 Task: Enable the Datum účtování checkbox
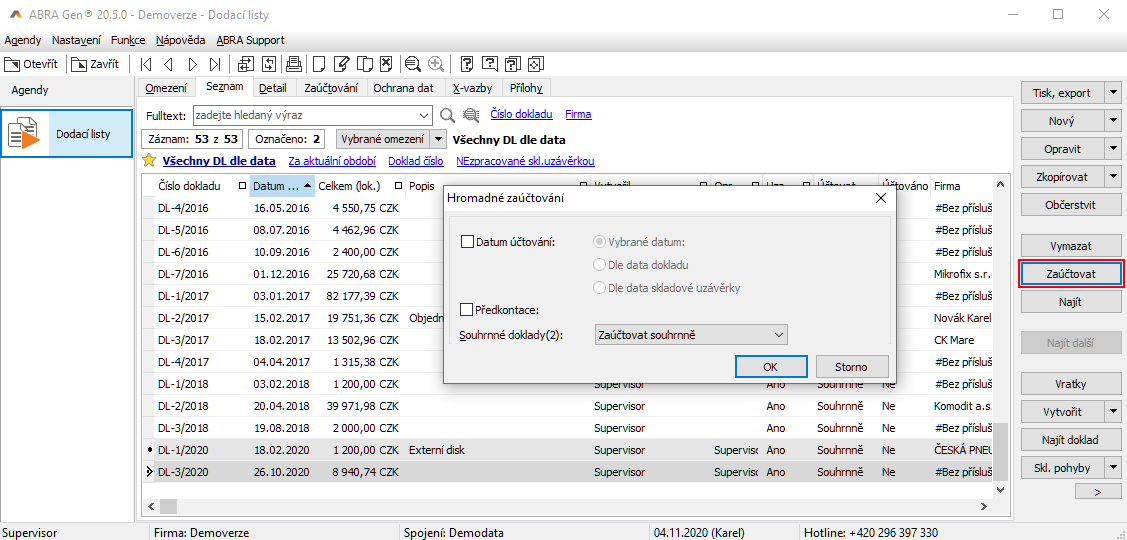(467, 242)
